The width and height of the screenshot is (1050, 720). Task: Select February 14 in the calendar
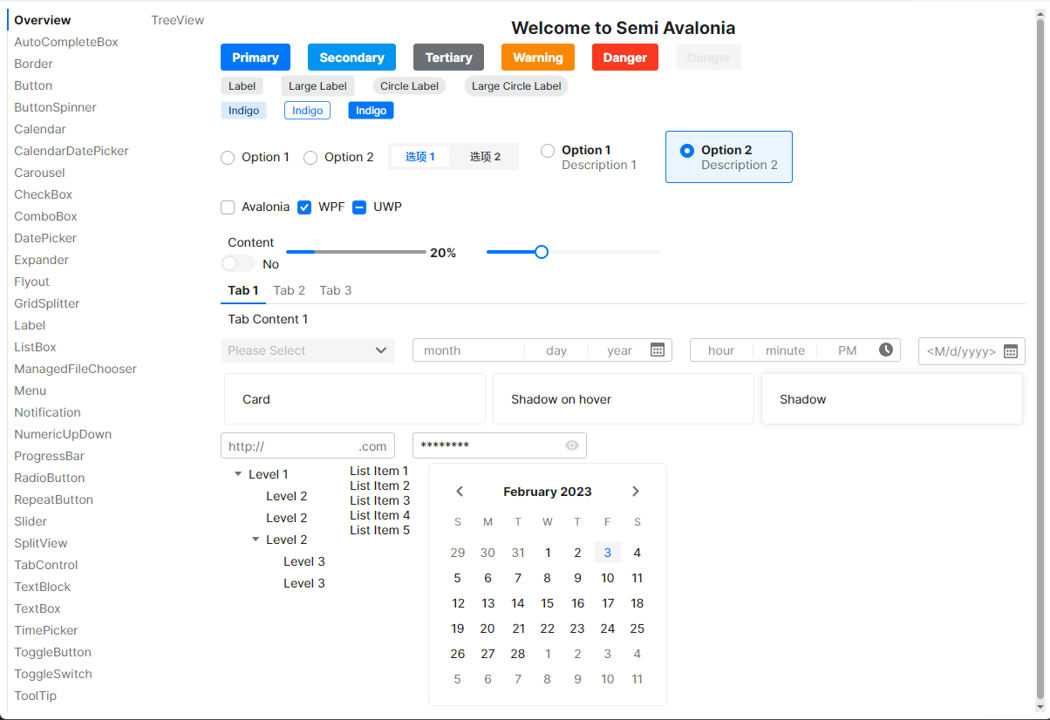pos(517,603)
